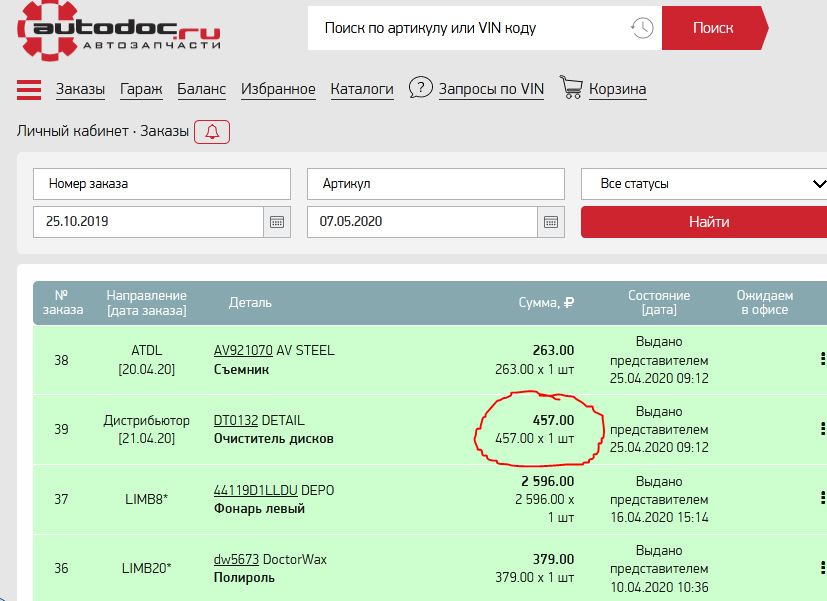Open the Гараж menu
This screenshot has height=601, width=827.
pyautogui.click(x=141, y=89)
